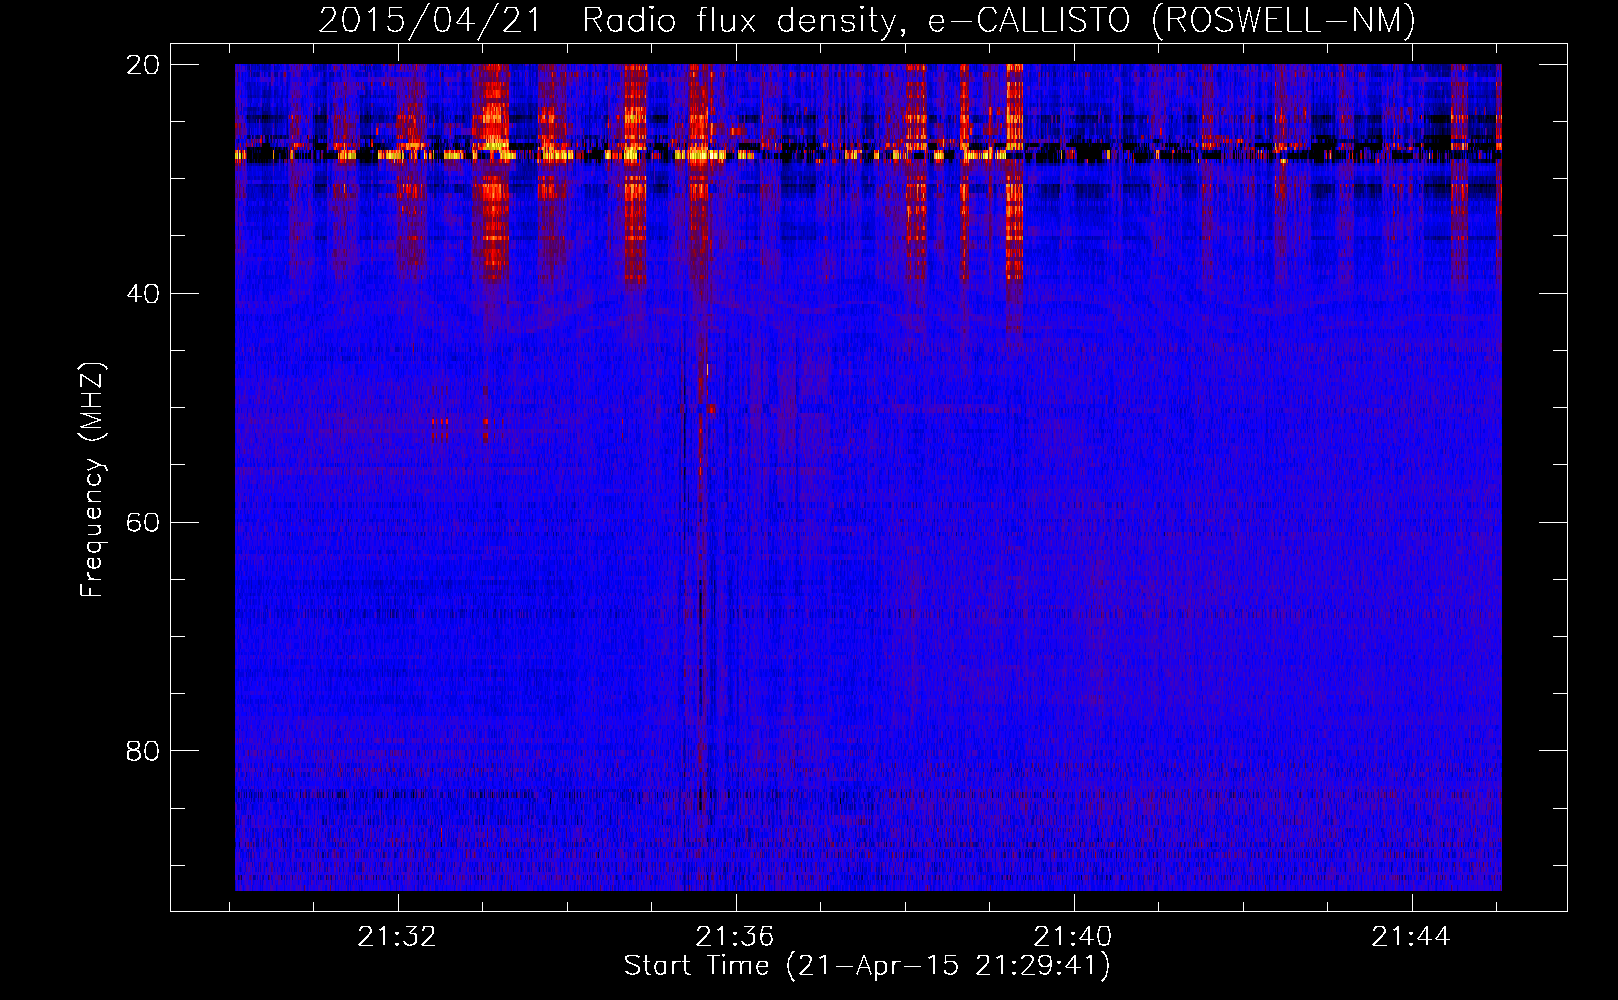Click the frequency axis value '80'
Screen dimensions: 1618x1000
tap(143, 751)
